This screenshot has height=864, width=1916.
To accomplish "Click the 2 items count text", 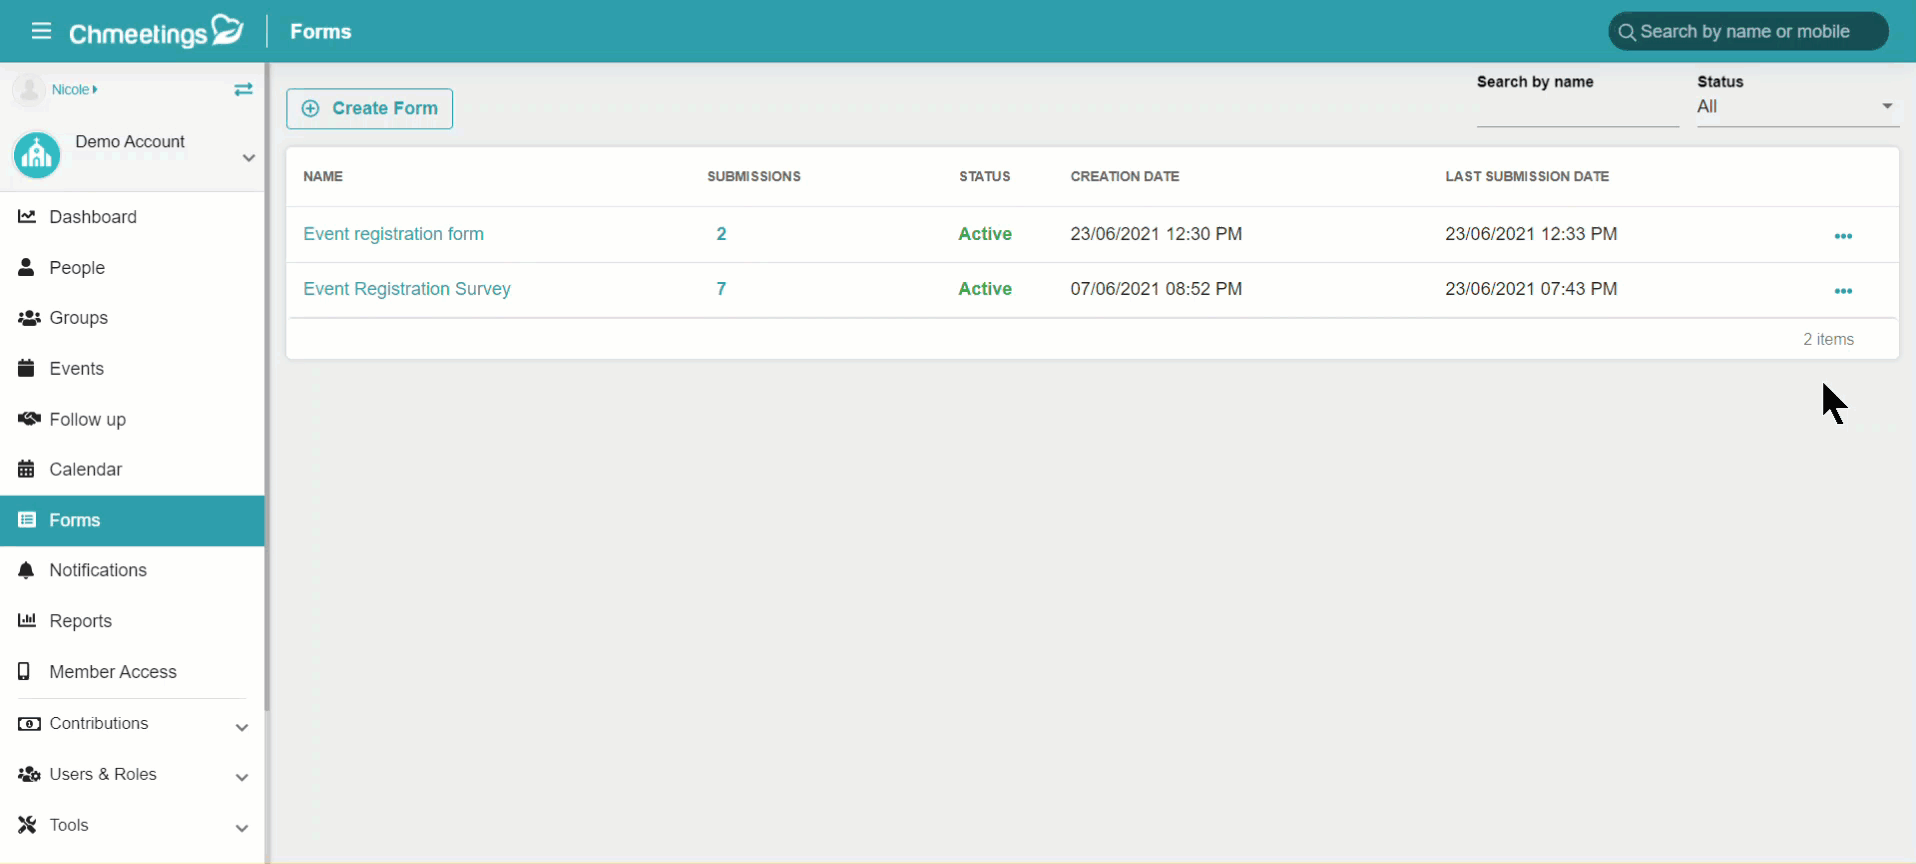I will pyautogui.click(x=1828, y=340).
